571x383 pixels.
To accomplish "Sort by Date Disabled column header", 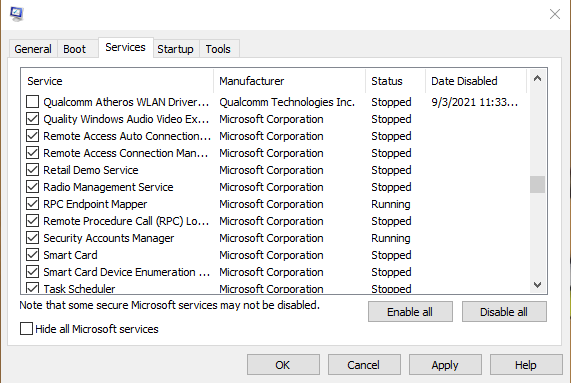I will [476, 81].
